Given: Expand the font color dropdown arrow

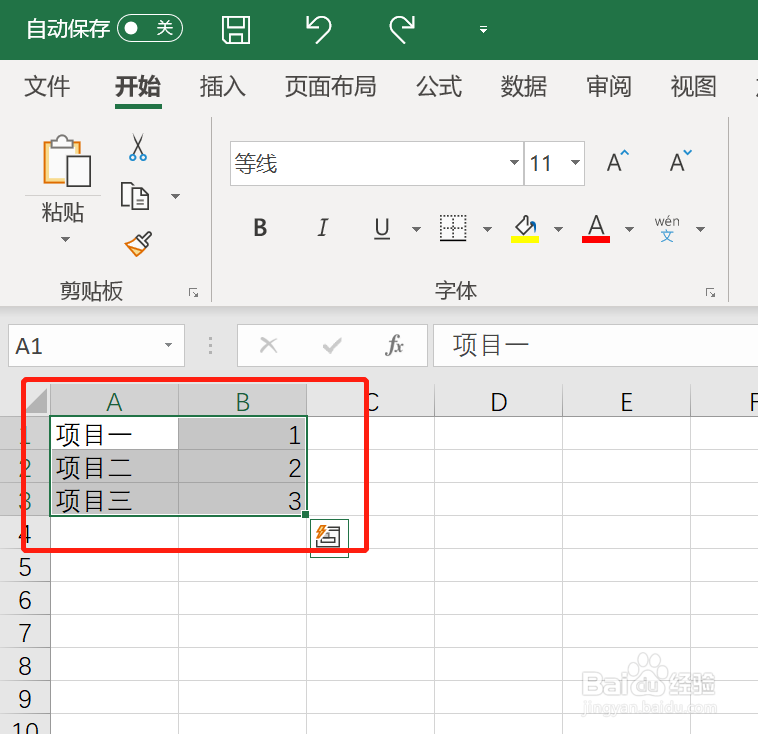Looking at the screenshot, I should pos(629,229).
